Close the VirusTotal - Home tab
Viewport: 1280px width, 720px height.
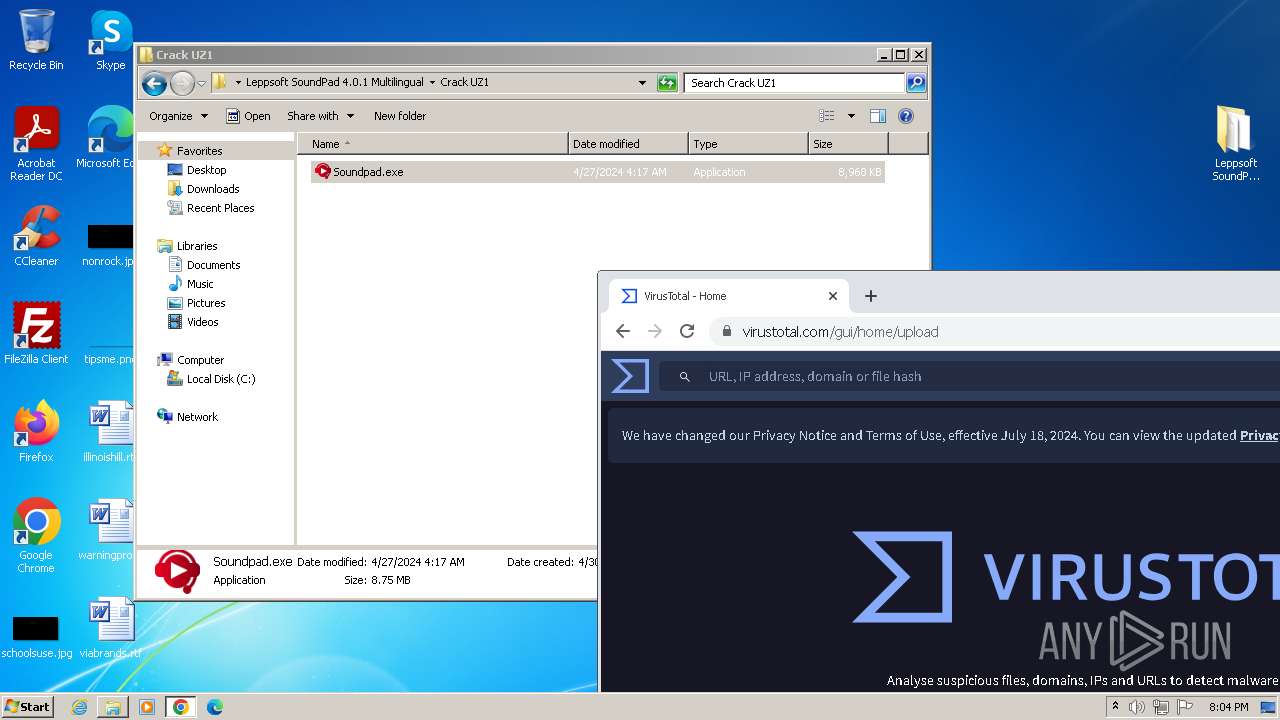click(832, 296)
